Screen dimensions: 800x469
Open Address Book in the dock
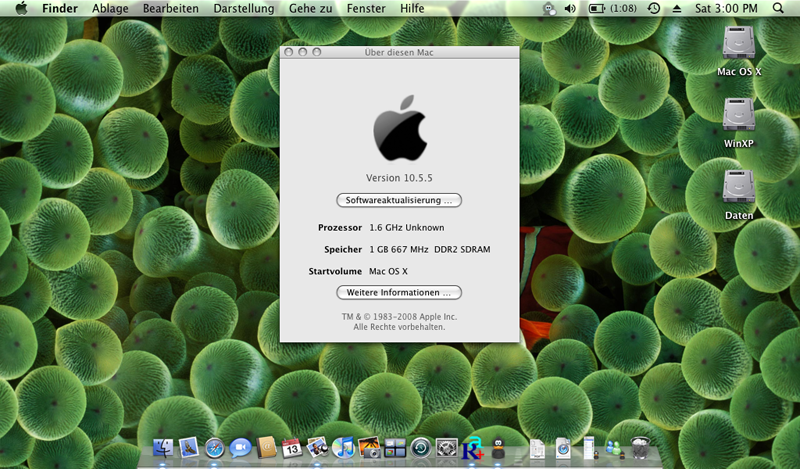[x=266, y=449]
